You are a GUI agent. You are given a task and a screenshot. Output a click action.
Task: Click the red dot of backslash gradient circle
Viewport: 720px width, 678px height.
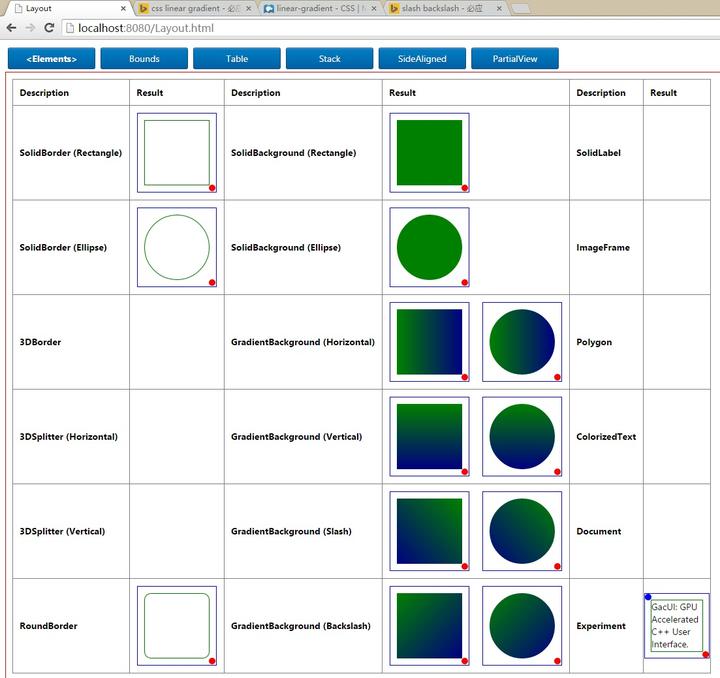557,661
